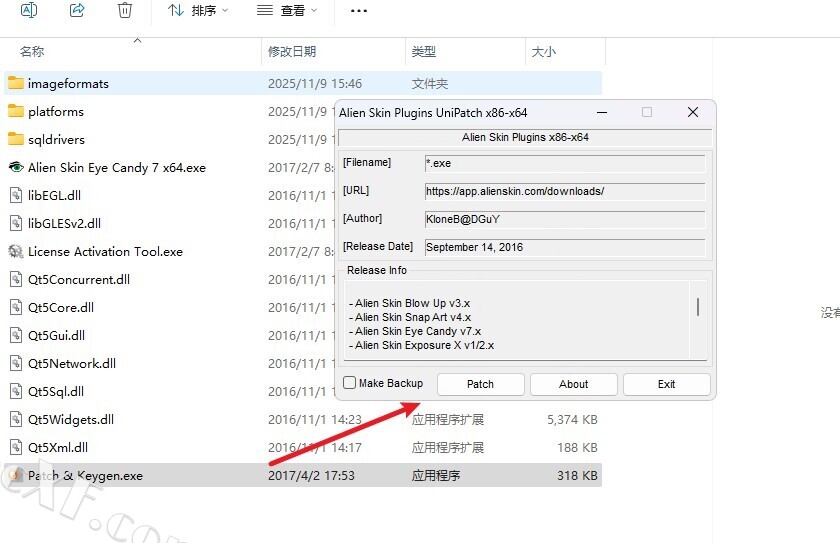This screenshot has width=840, height=543.
Task: Click the URL text field
Action: pos(564,191)
